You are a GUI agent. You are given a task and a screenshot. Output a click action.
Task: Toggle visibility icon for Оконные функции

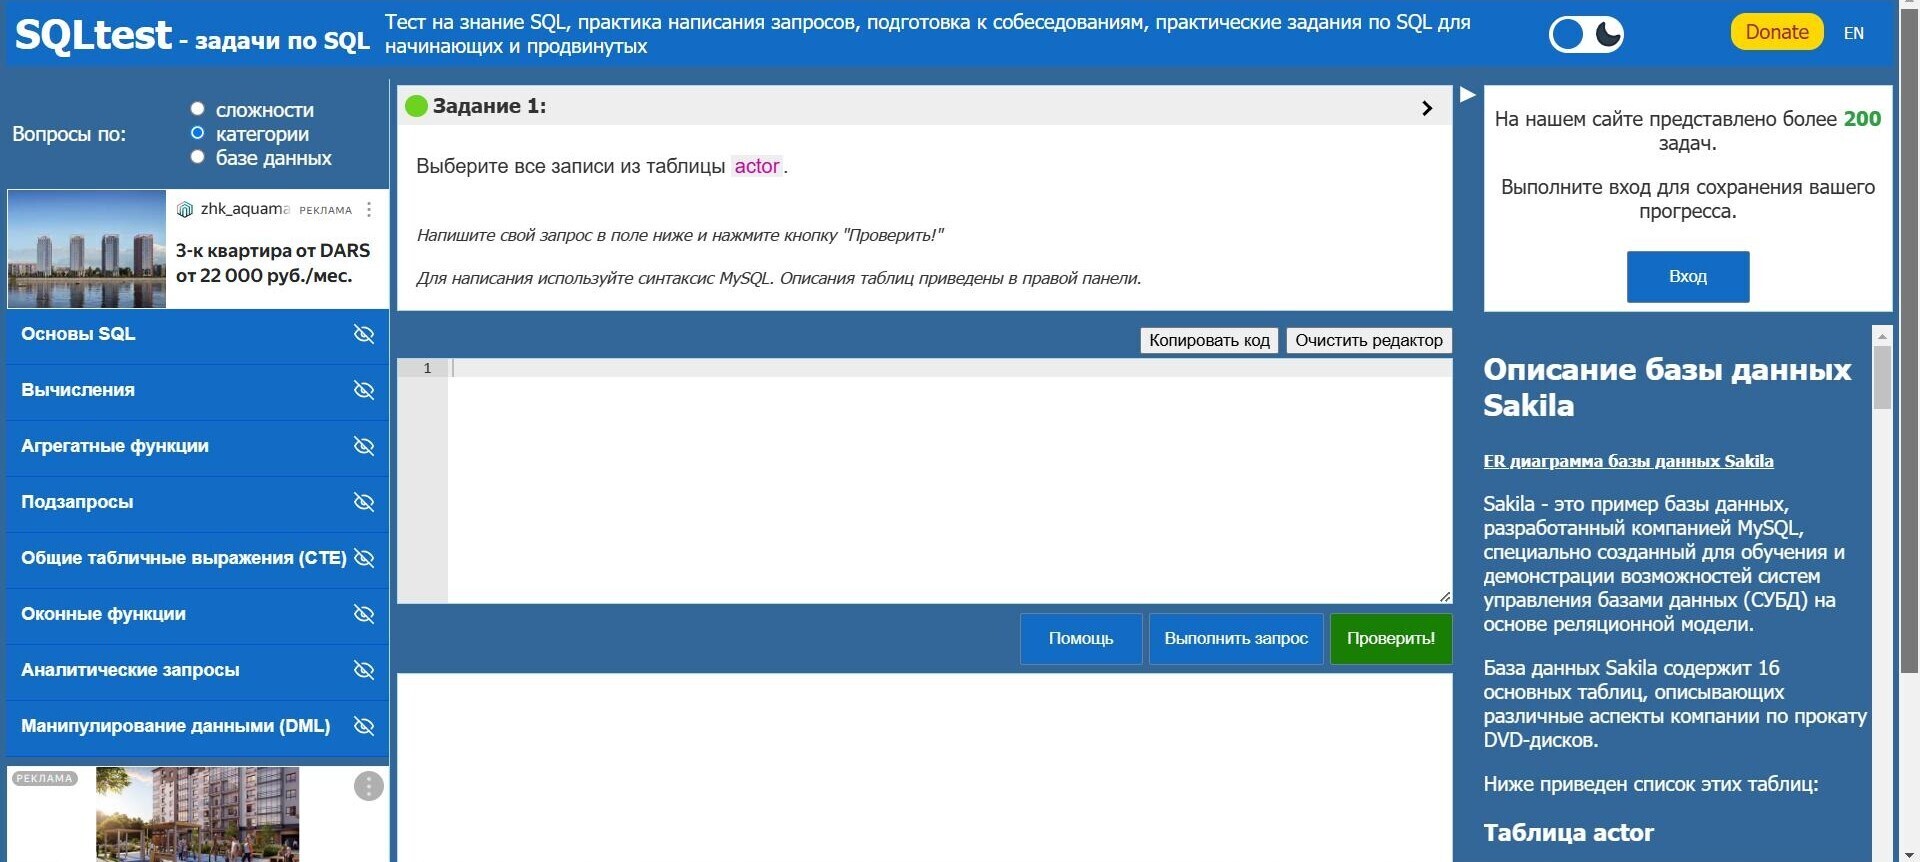[364, 614]
